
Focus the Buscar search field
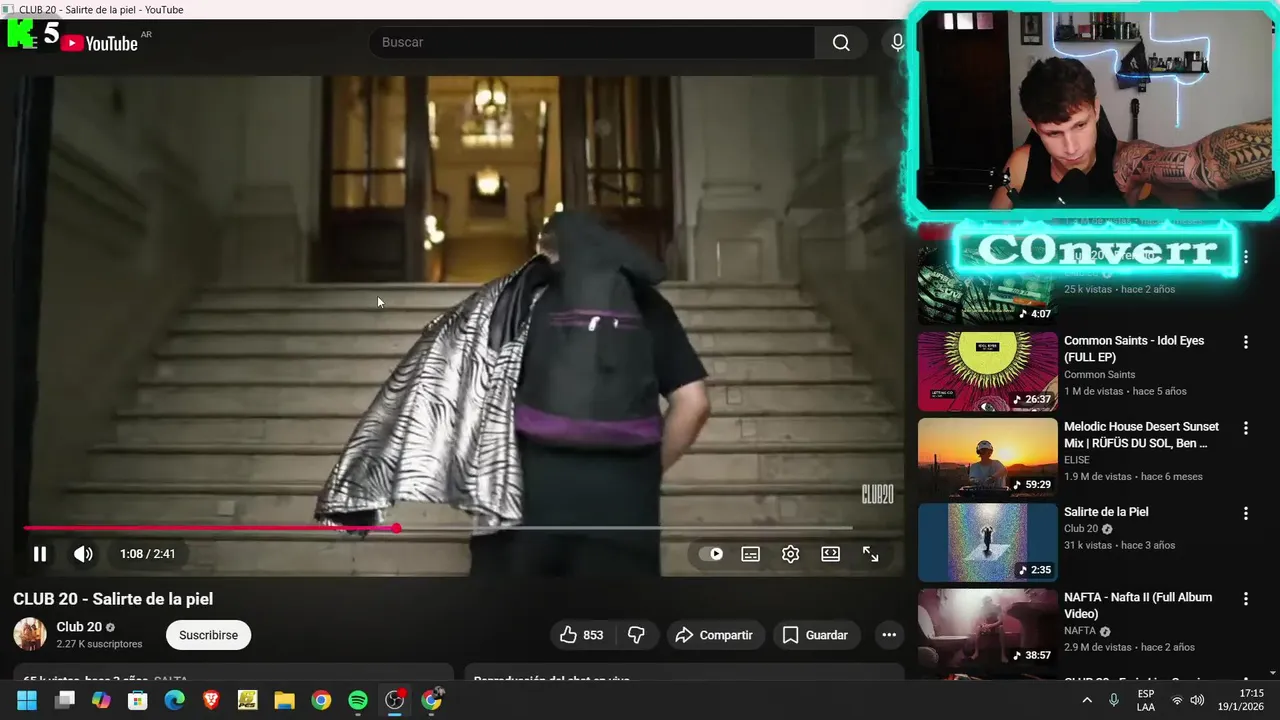(592, 42)
